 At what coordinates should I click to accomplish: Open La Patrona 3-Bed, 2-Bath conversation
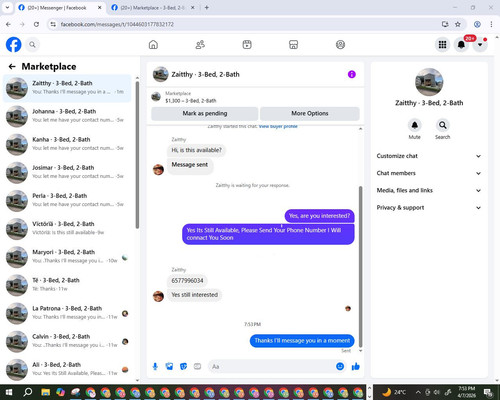(67, 313)
